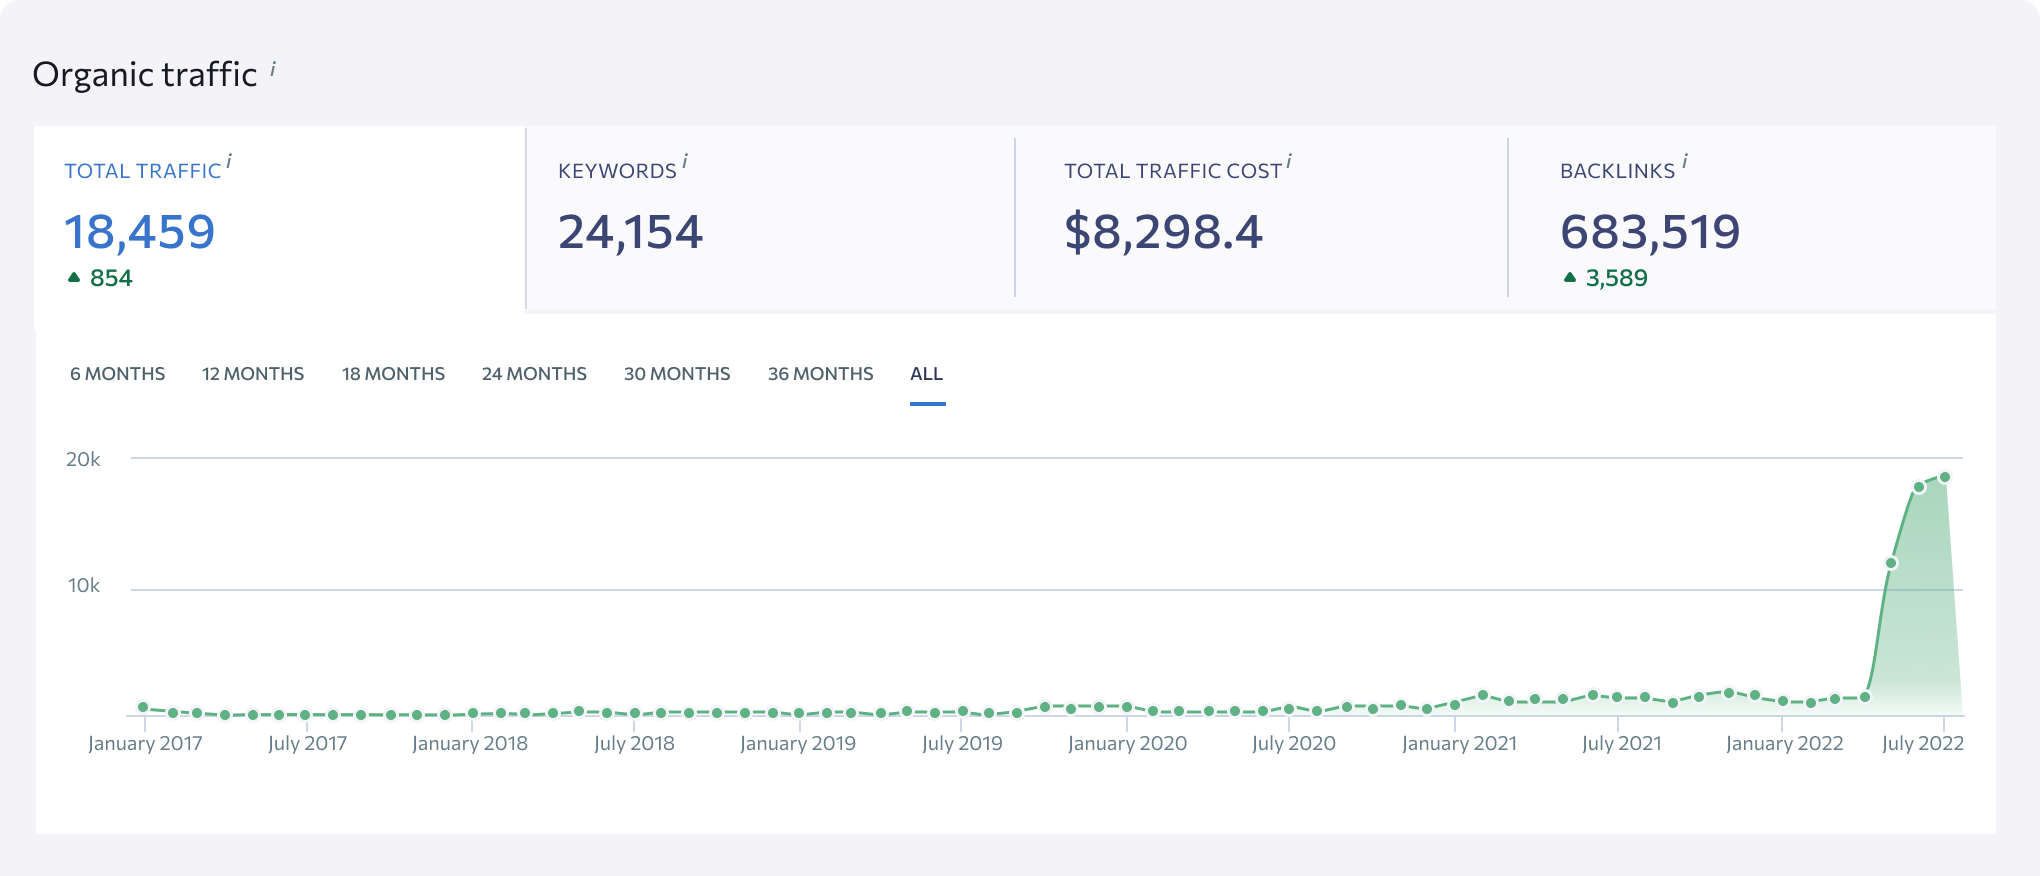Click the 24,154 keywords value

[631, 232]
